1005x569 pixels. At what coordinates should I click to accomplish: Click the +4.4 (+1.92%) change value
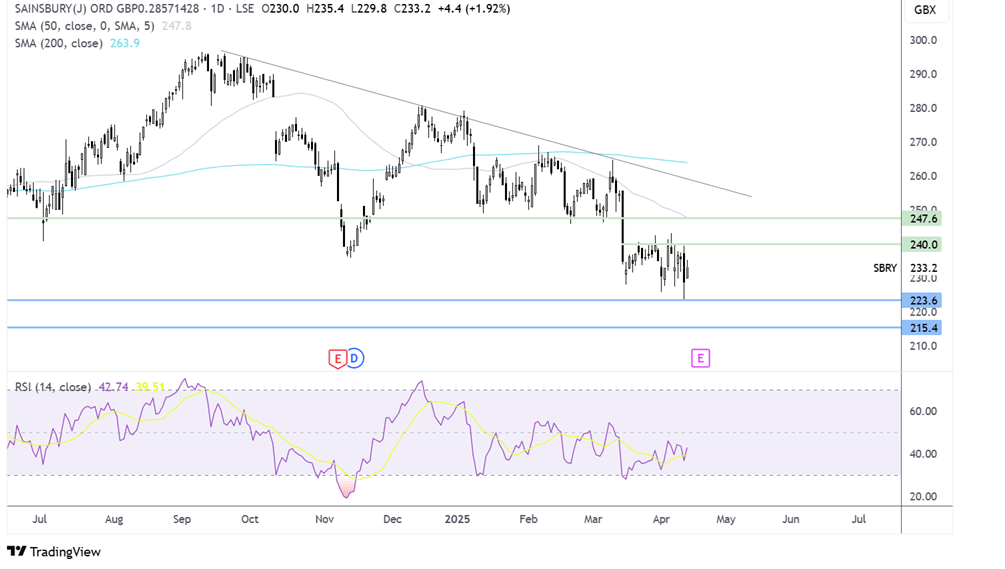(x=474, y=9)
